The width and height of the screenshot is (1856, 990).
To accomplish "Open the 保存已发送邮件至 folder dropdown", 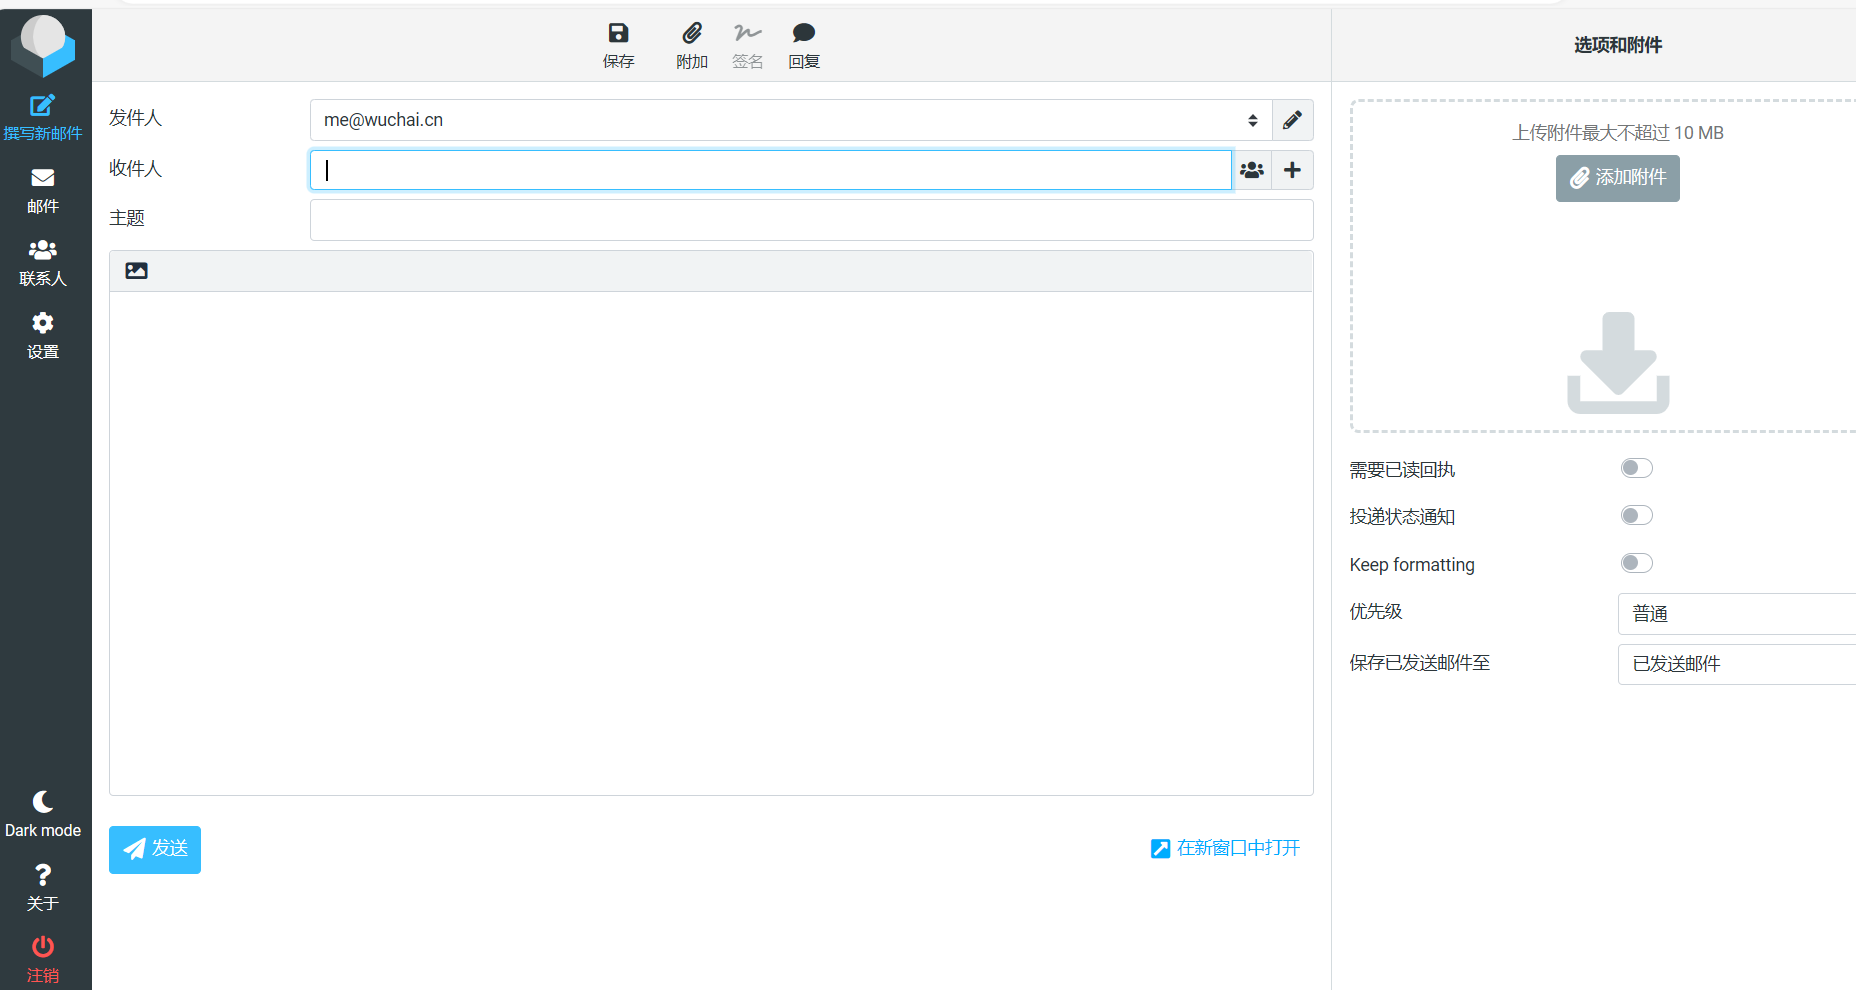I will coord(1736,664).
